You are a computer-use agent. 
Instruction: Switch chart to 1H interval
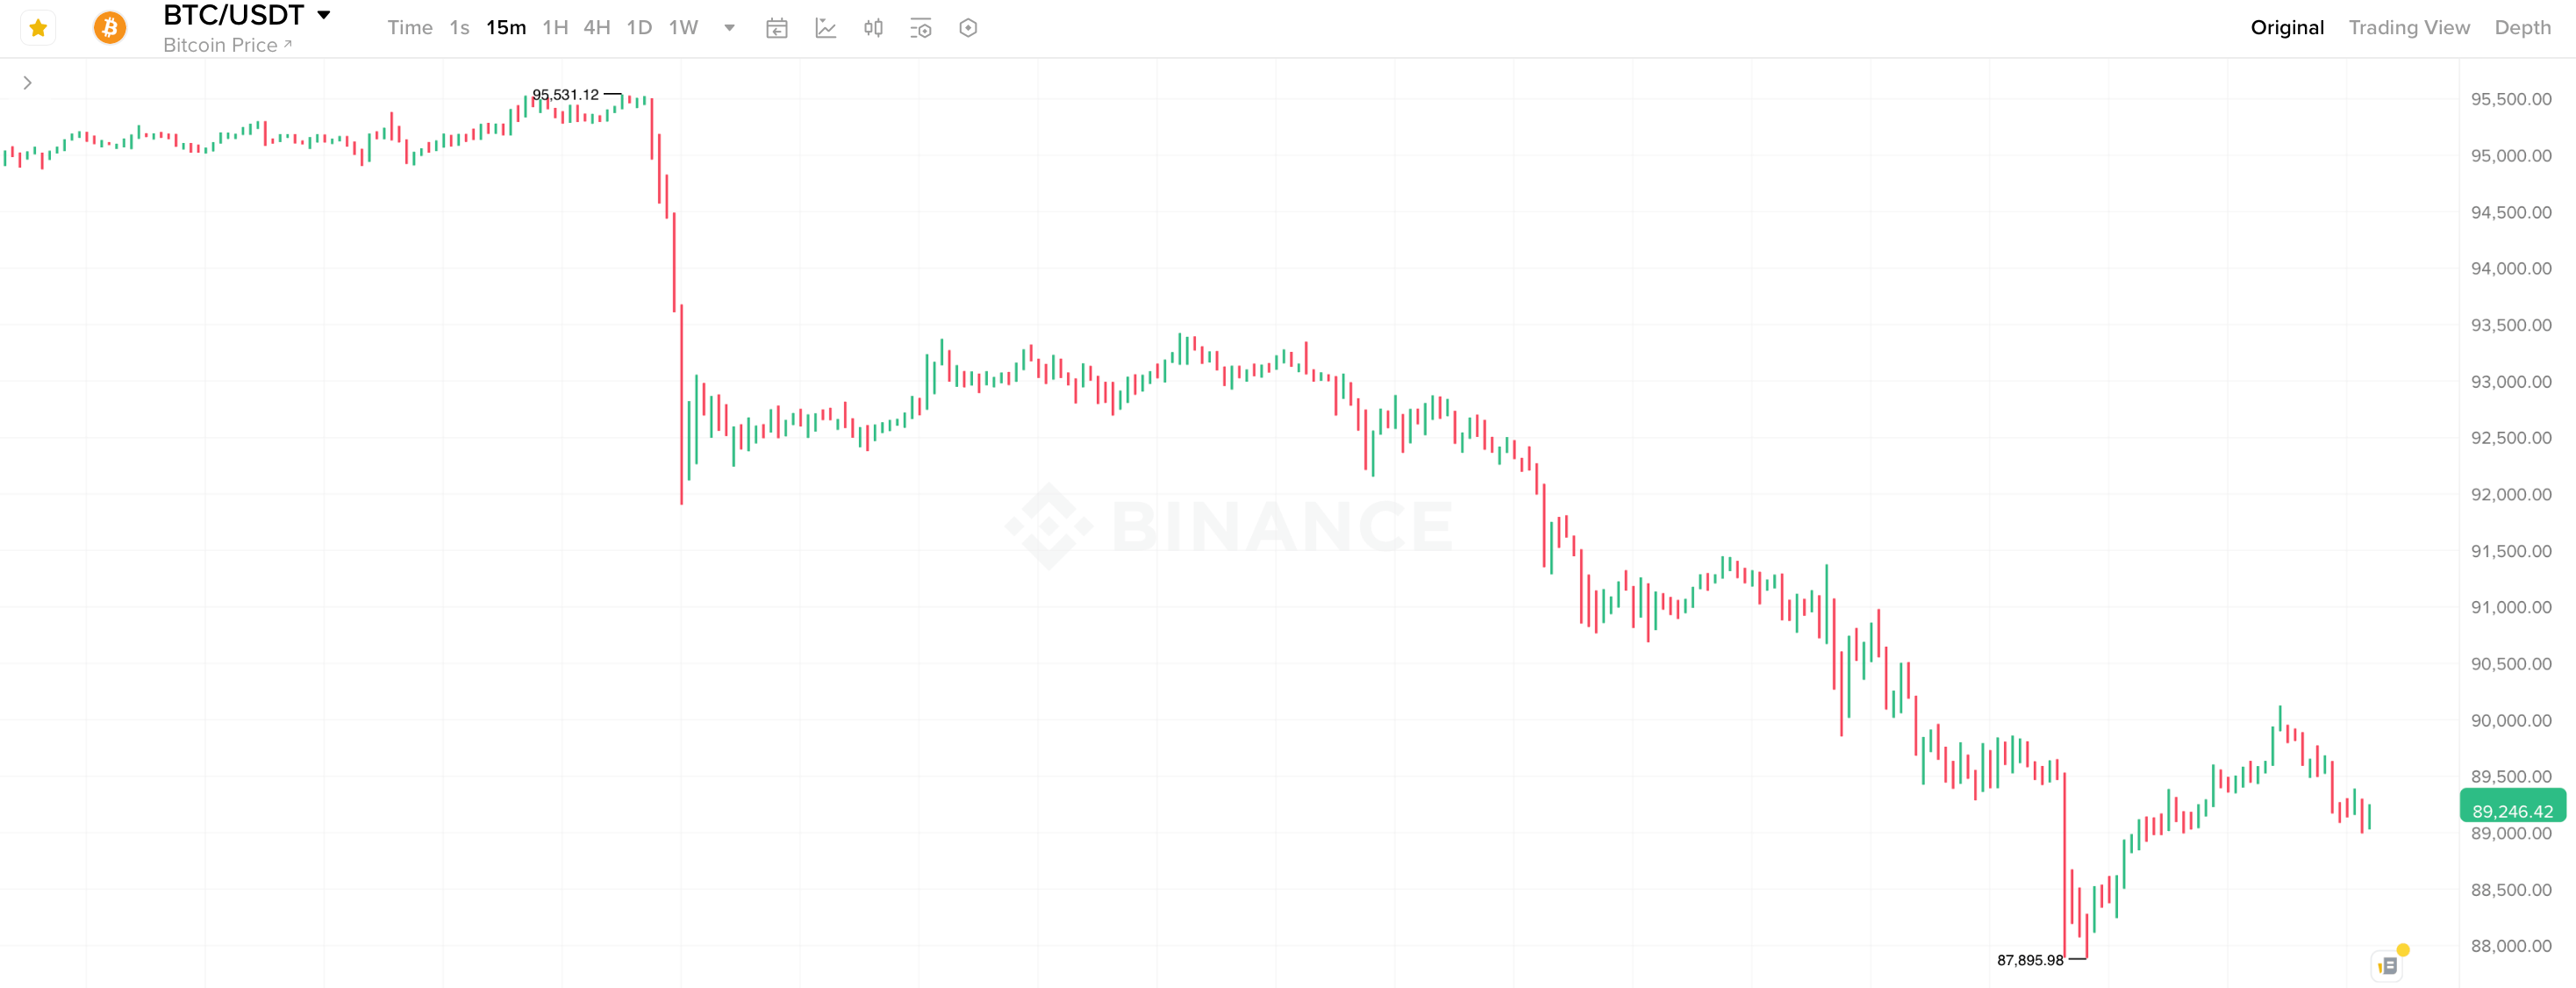tap(555, 28)
